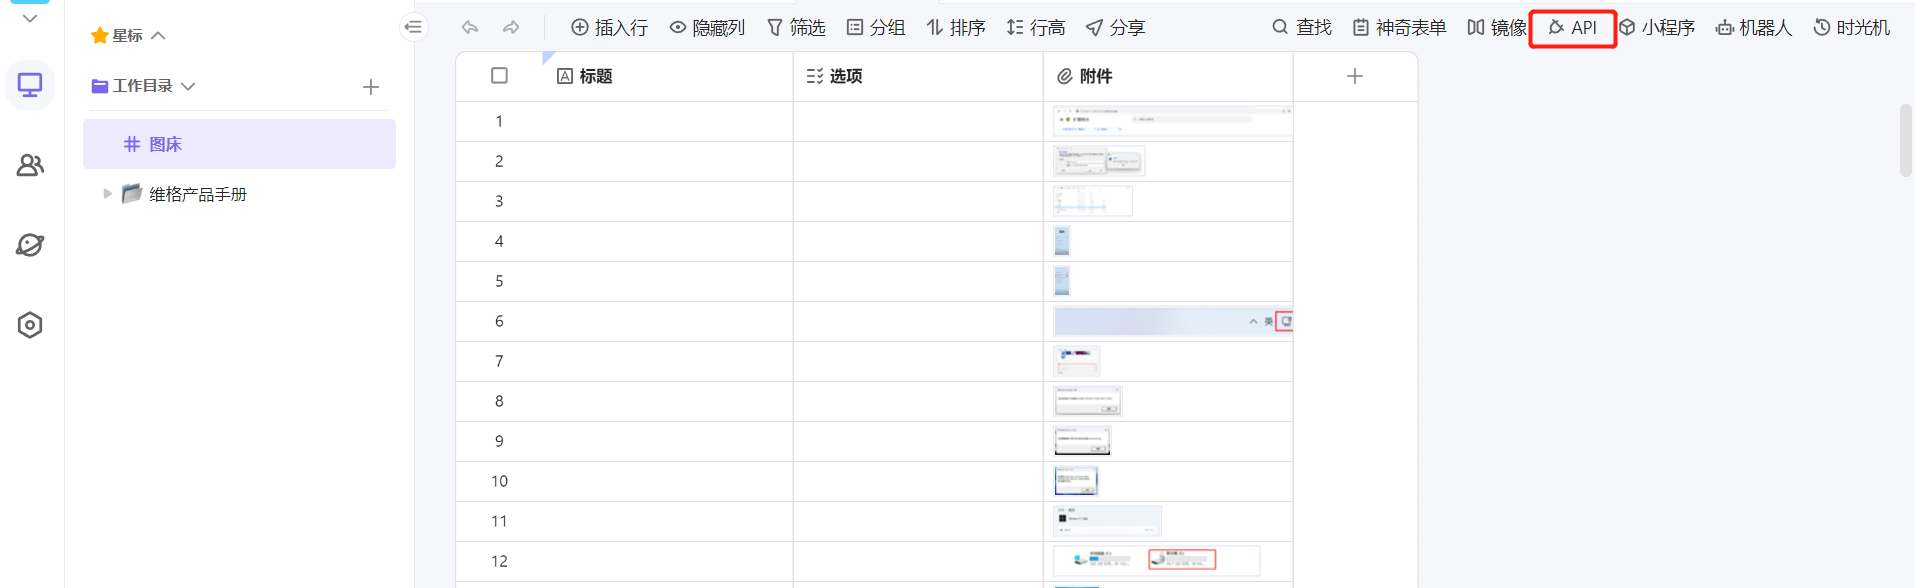Open the planet explore icon
This screenshot has width=1915, height=588.
pos(30,245)
